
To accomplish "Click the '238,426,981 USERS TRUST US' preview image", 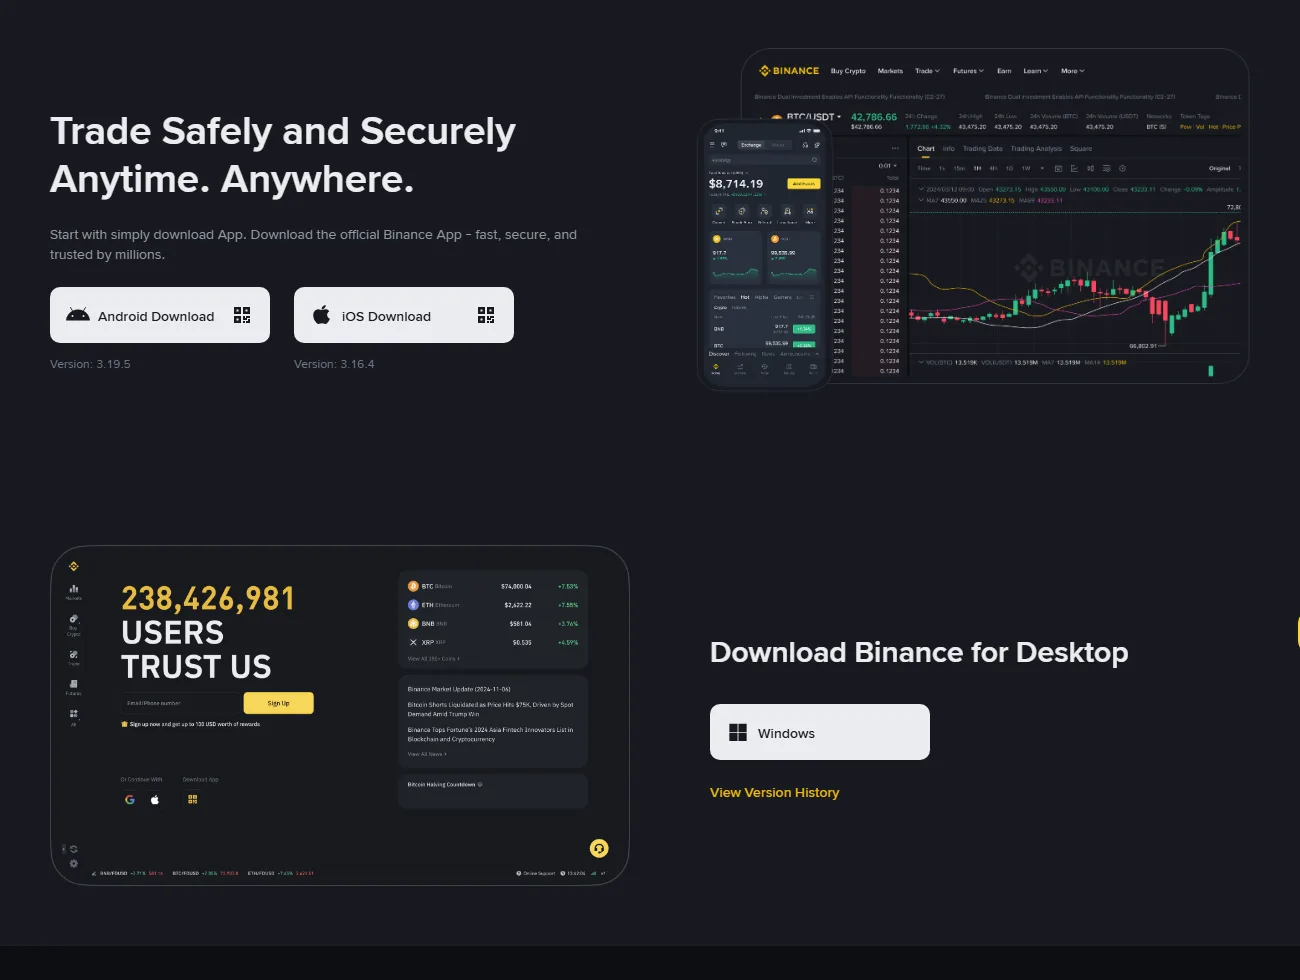I will (x=340, y=715).
